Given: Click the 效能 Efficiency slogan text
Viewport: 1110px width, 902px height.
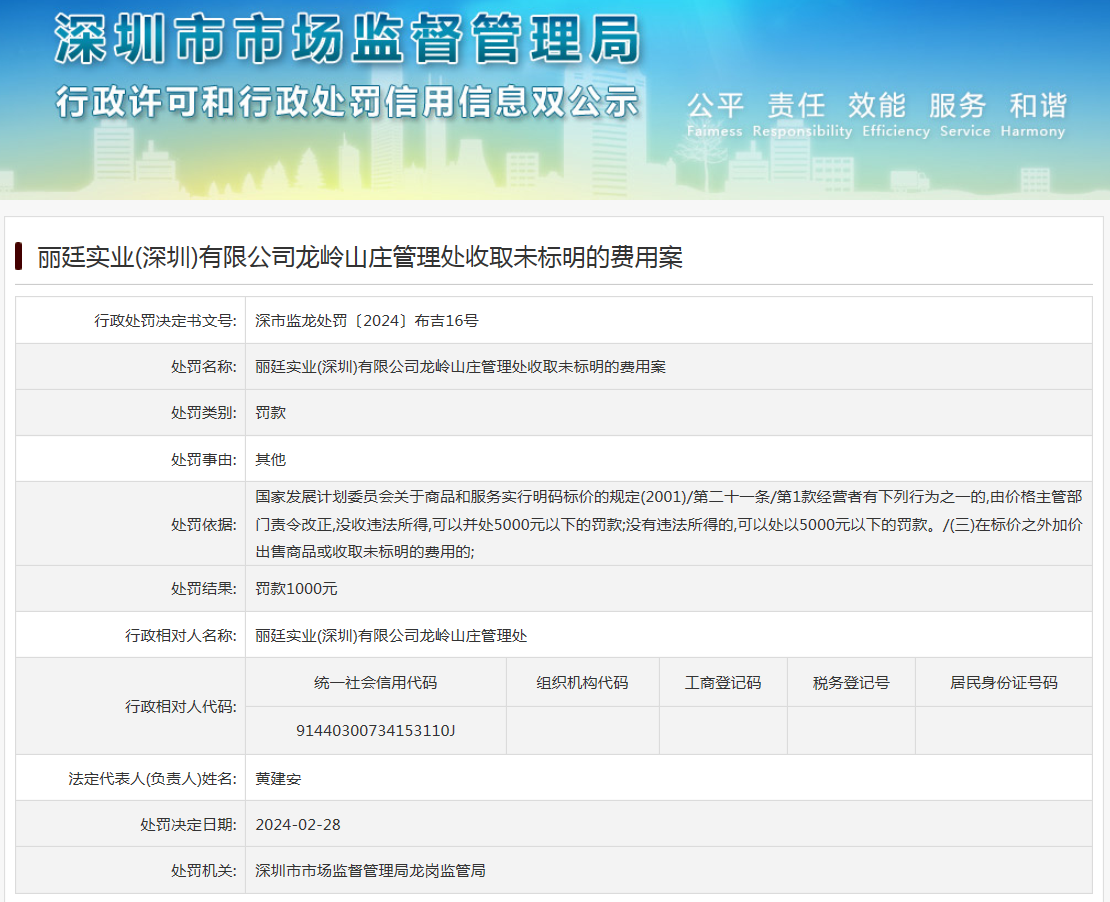Looking at the screenshot, I should [x=896, y=115].
